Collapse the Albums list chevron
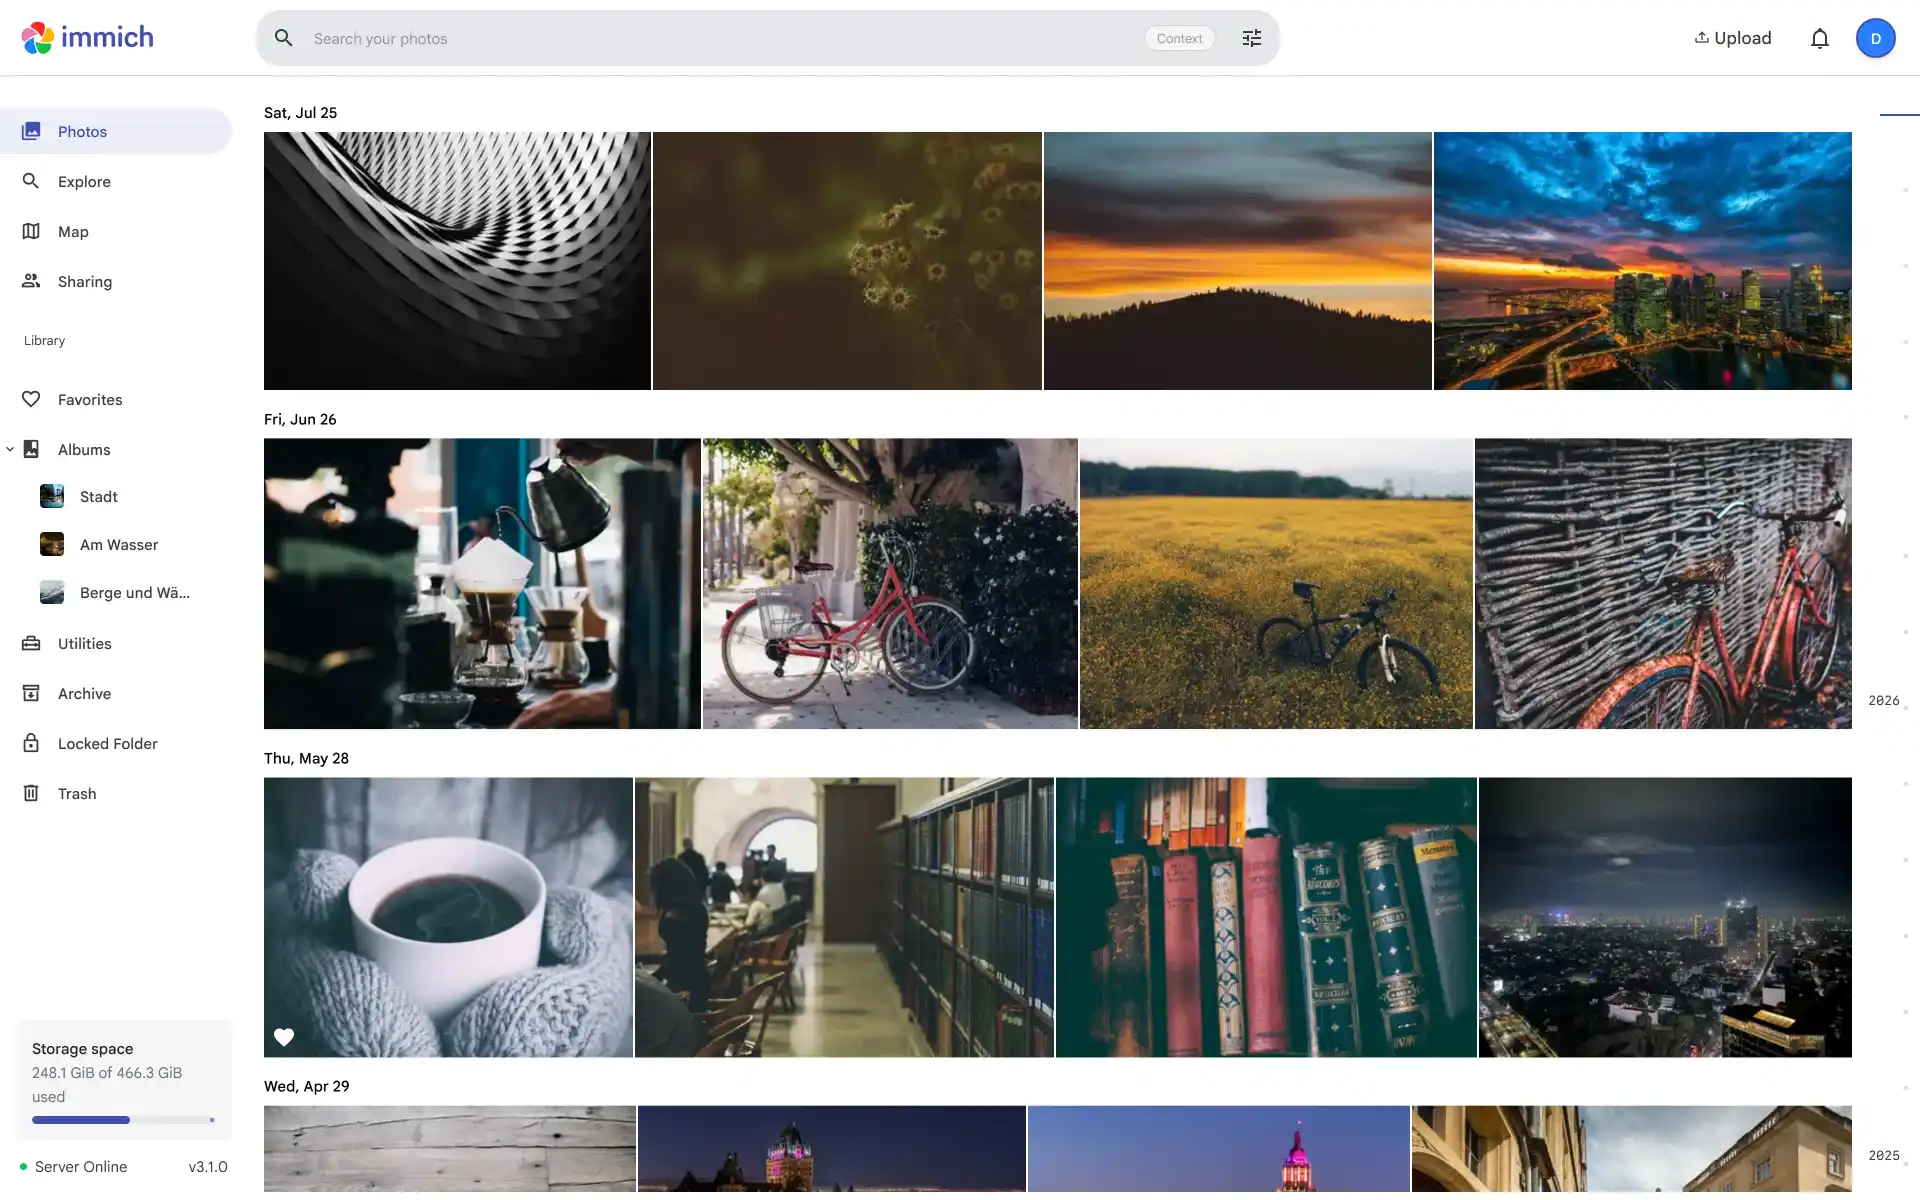Image resolution: width=1920 pixels, height=1200 pixels. click(x=10, y=449)
